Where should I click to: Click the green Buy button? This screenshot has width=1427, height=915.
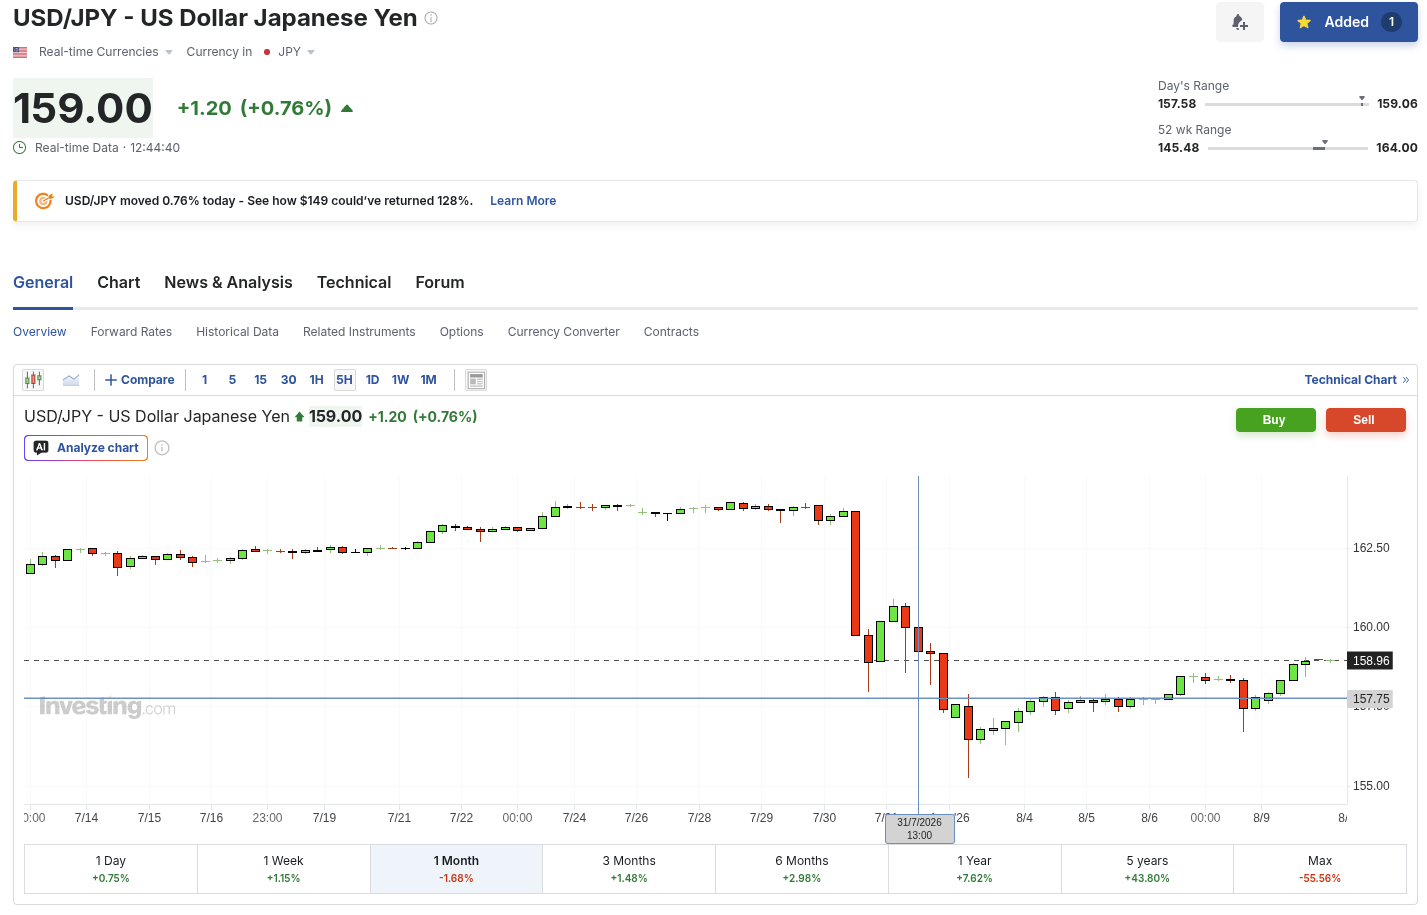click(x=1275, y=420)
